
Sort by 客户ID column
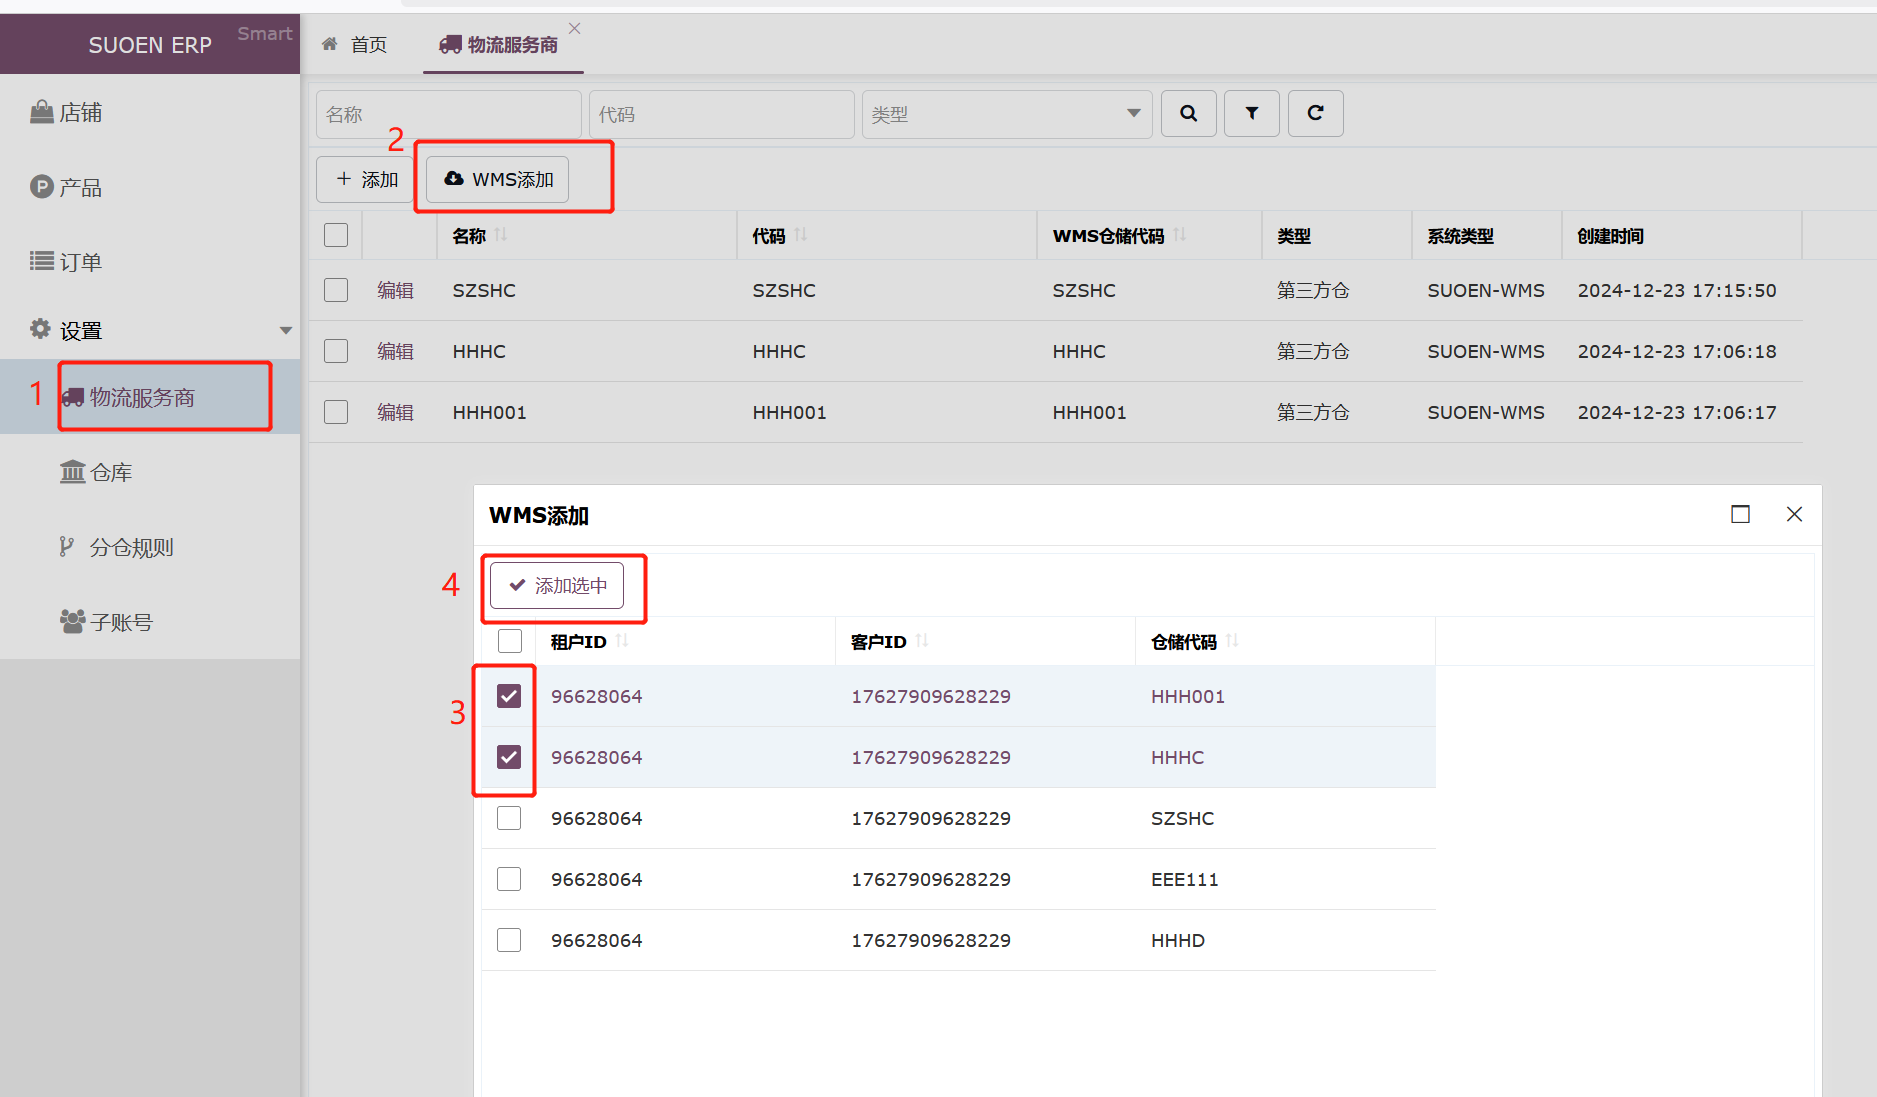pyautogui.click(x=922, y=641)
